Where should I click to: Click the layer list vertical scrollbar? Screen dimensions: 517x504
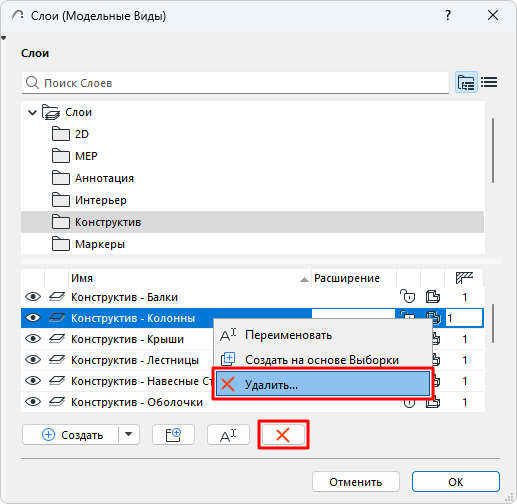[x=493, y=323]
